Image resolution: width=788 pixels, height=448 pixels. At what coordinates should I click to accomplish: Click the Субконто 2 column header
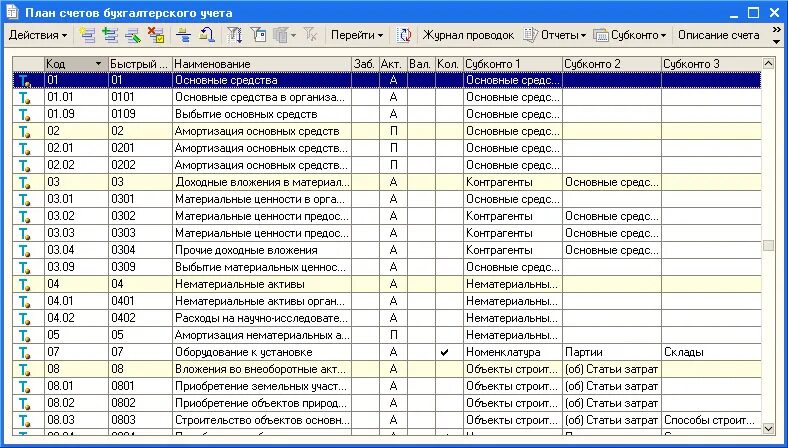pyautogui.click(x=611, y=64)
